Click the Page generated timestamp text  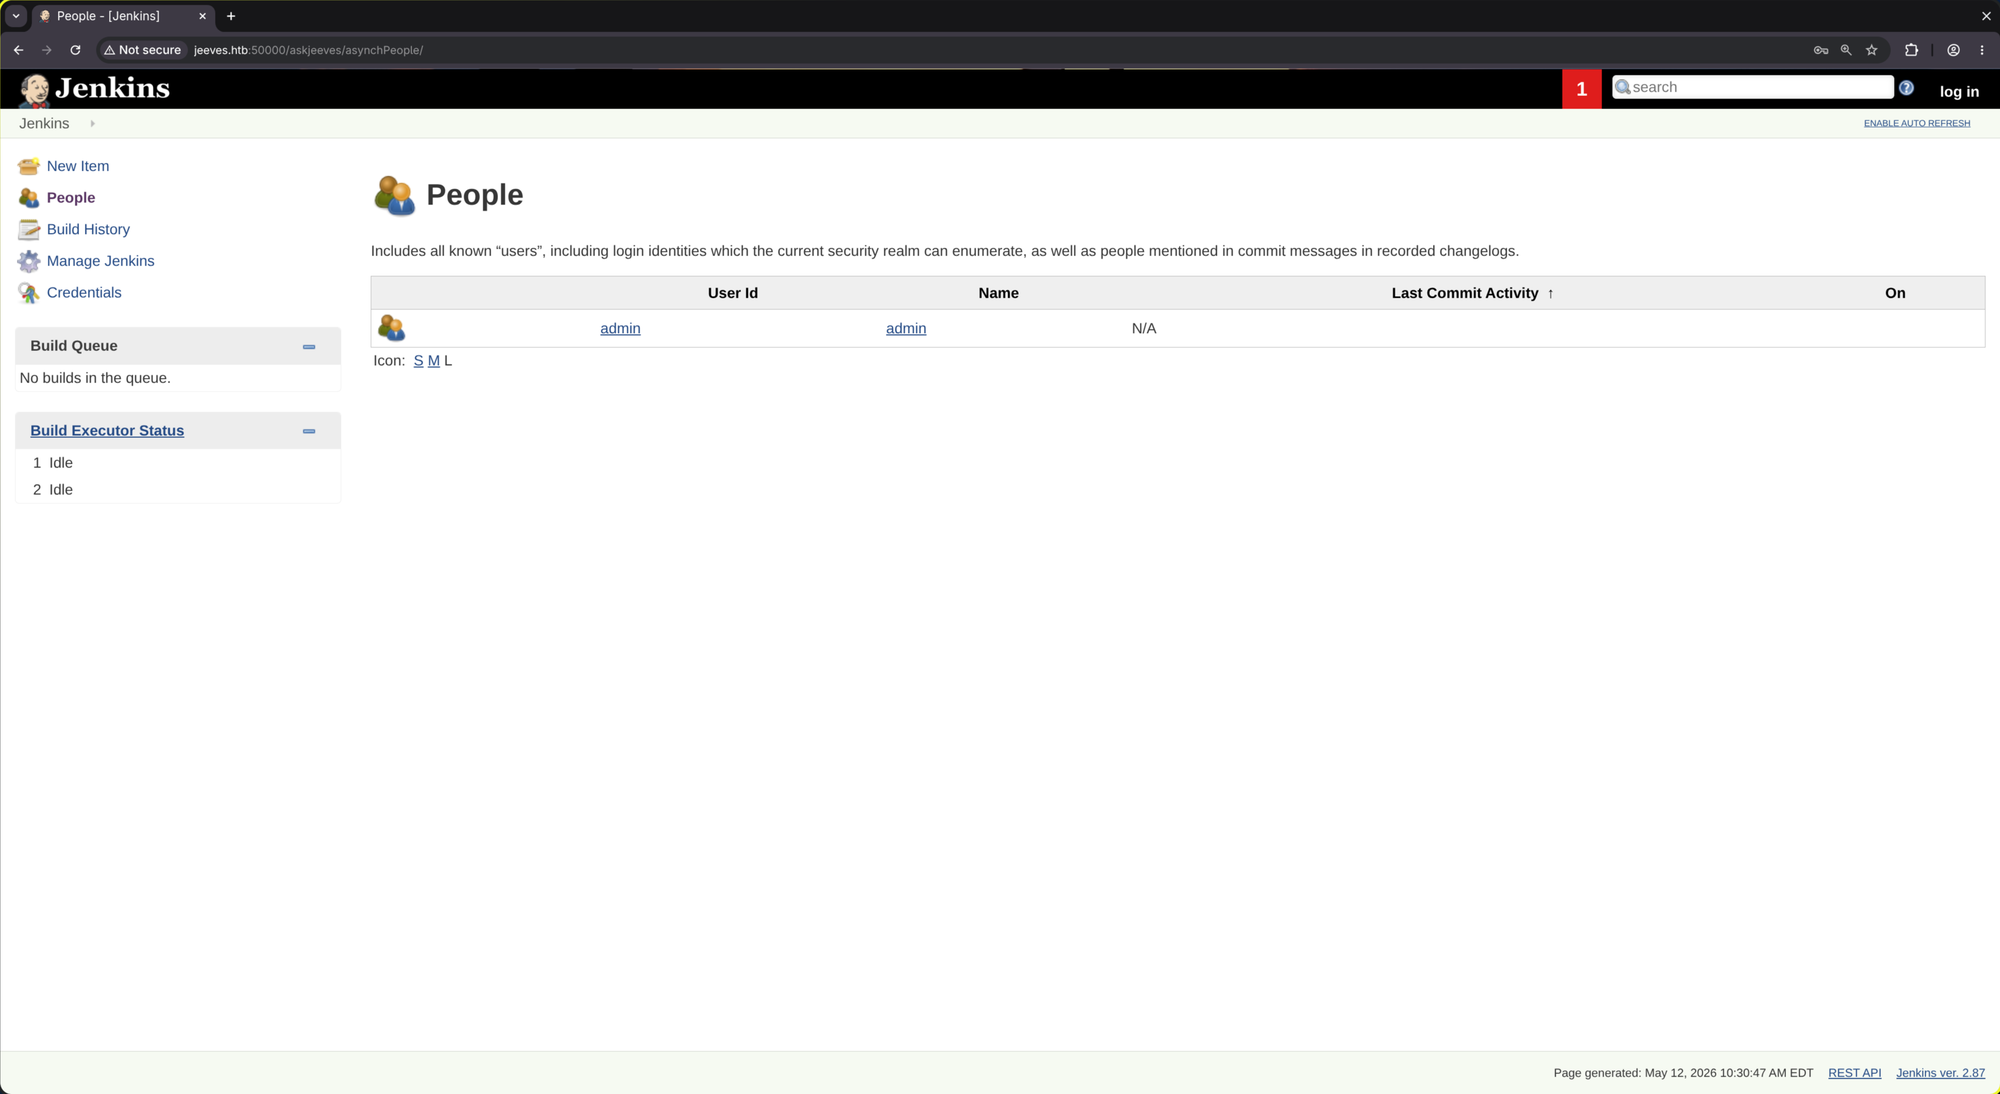[1683, 1073]
